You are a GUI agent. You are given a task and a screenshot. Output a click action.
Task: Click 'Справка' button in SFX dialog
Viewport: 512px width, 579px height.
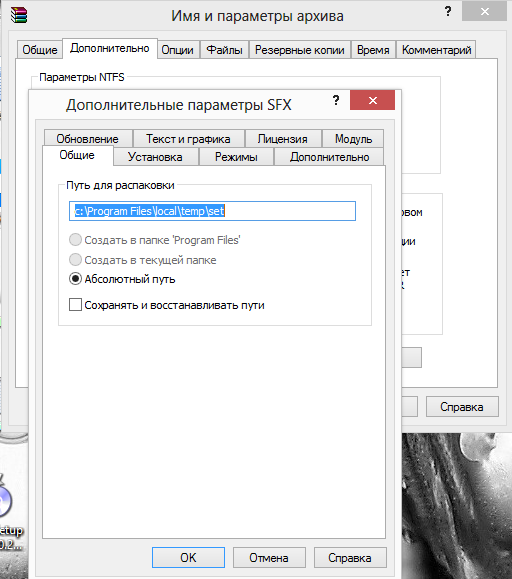tap(350, 558)
